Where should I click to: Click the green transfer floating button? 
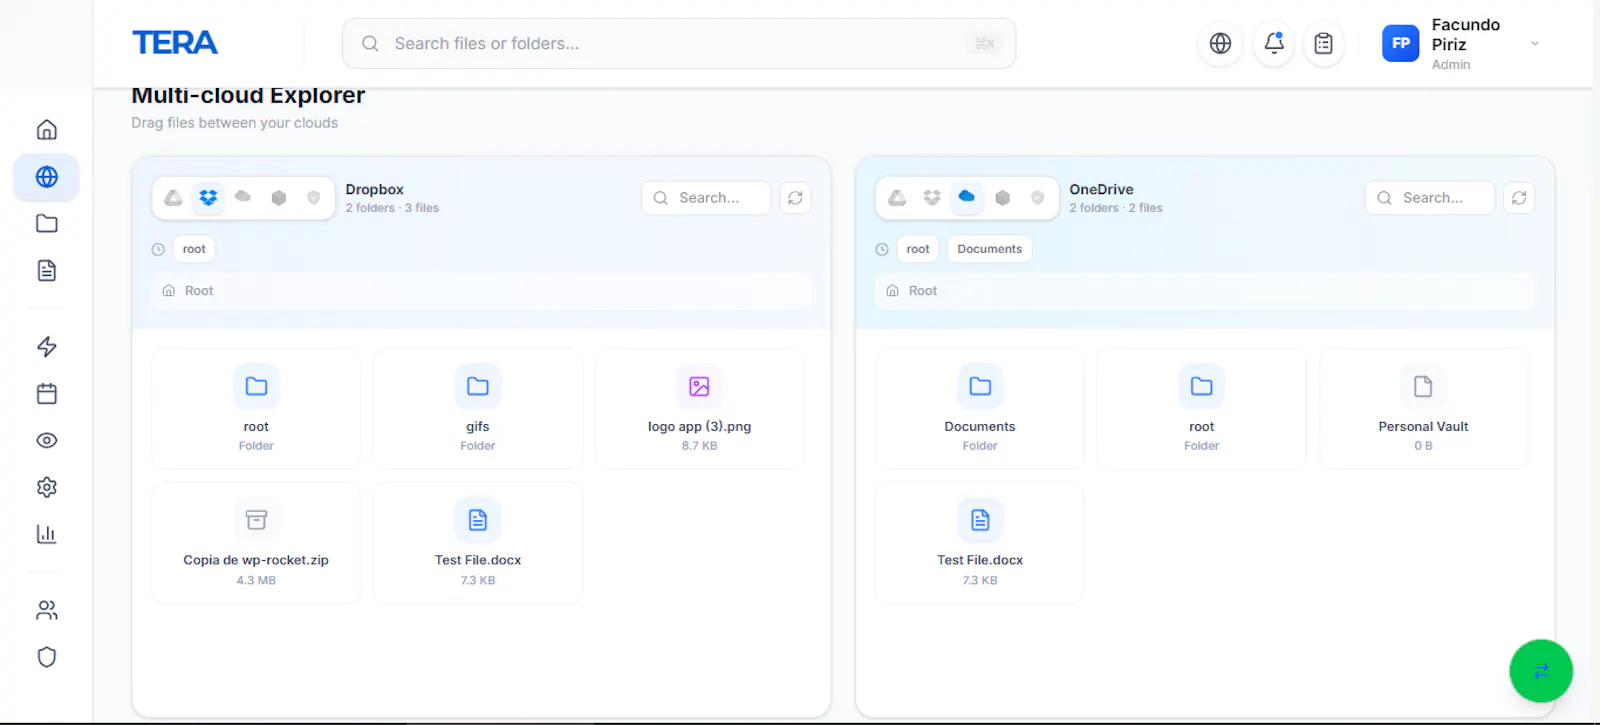[1541, 671]
